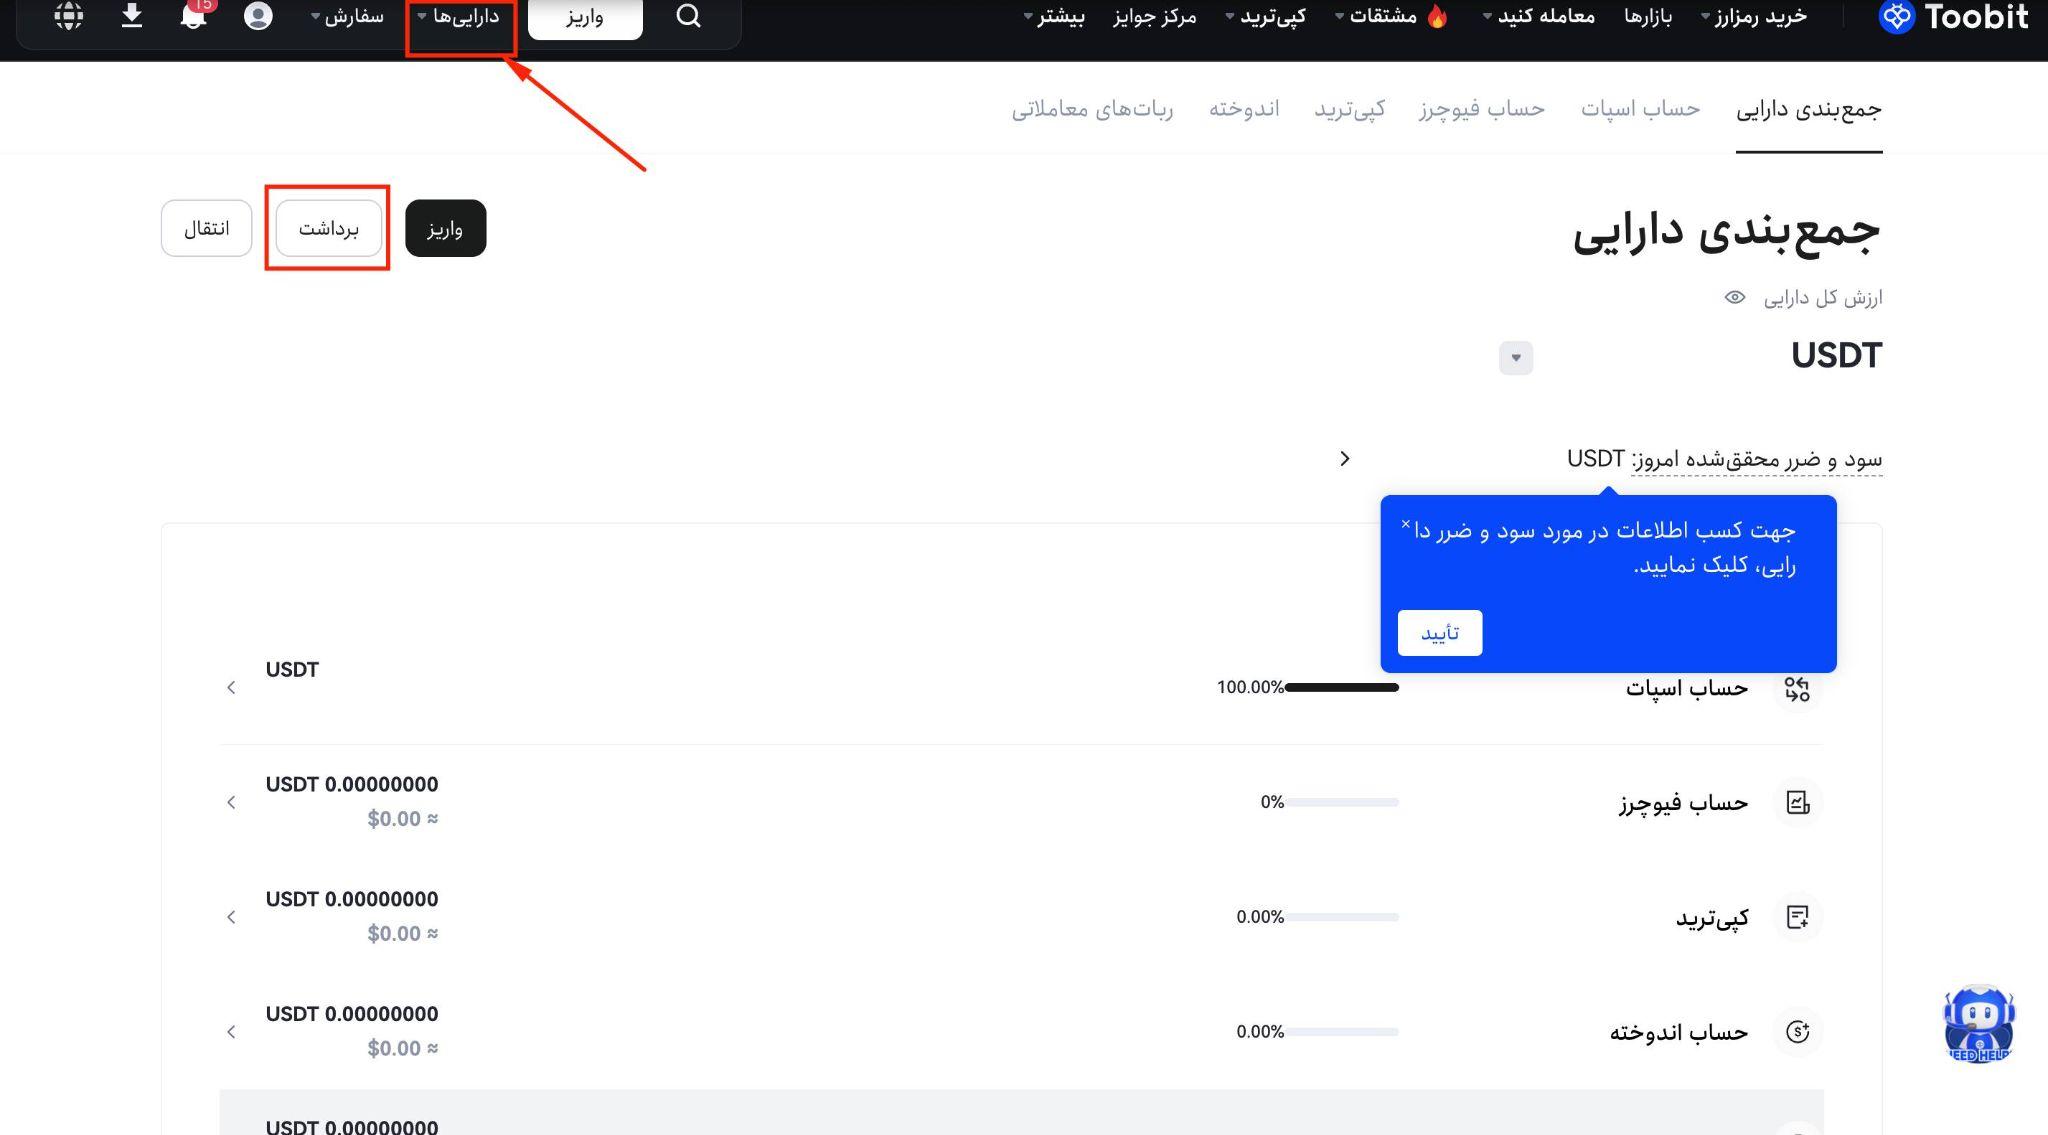Screen dimensions: 2048x1135
Task: Click the انتقال transfer button
Action: click(x=207, y=229)
